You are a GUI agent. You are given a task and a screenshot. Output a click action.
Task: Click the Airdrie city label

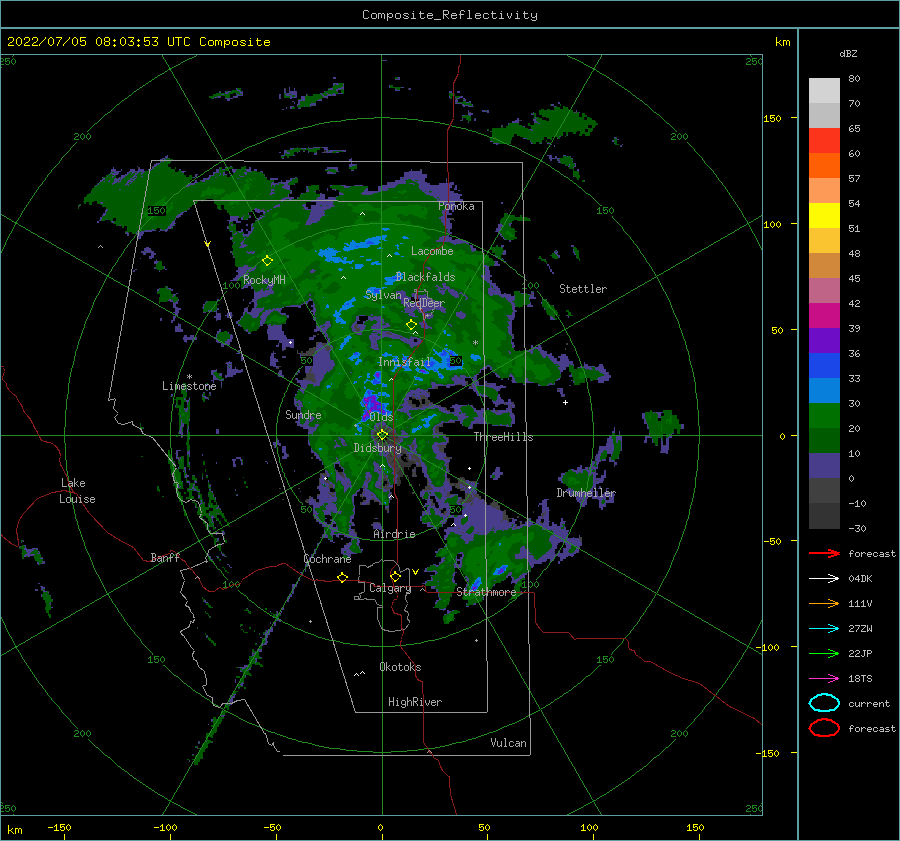pos(394,534)
